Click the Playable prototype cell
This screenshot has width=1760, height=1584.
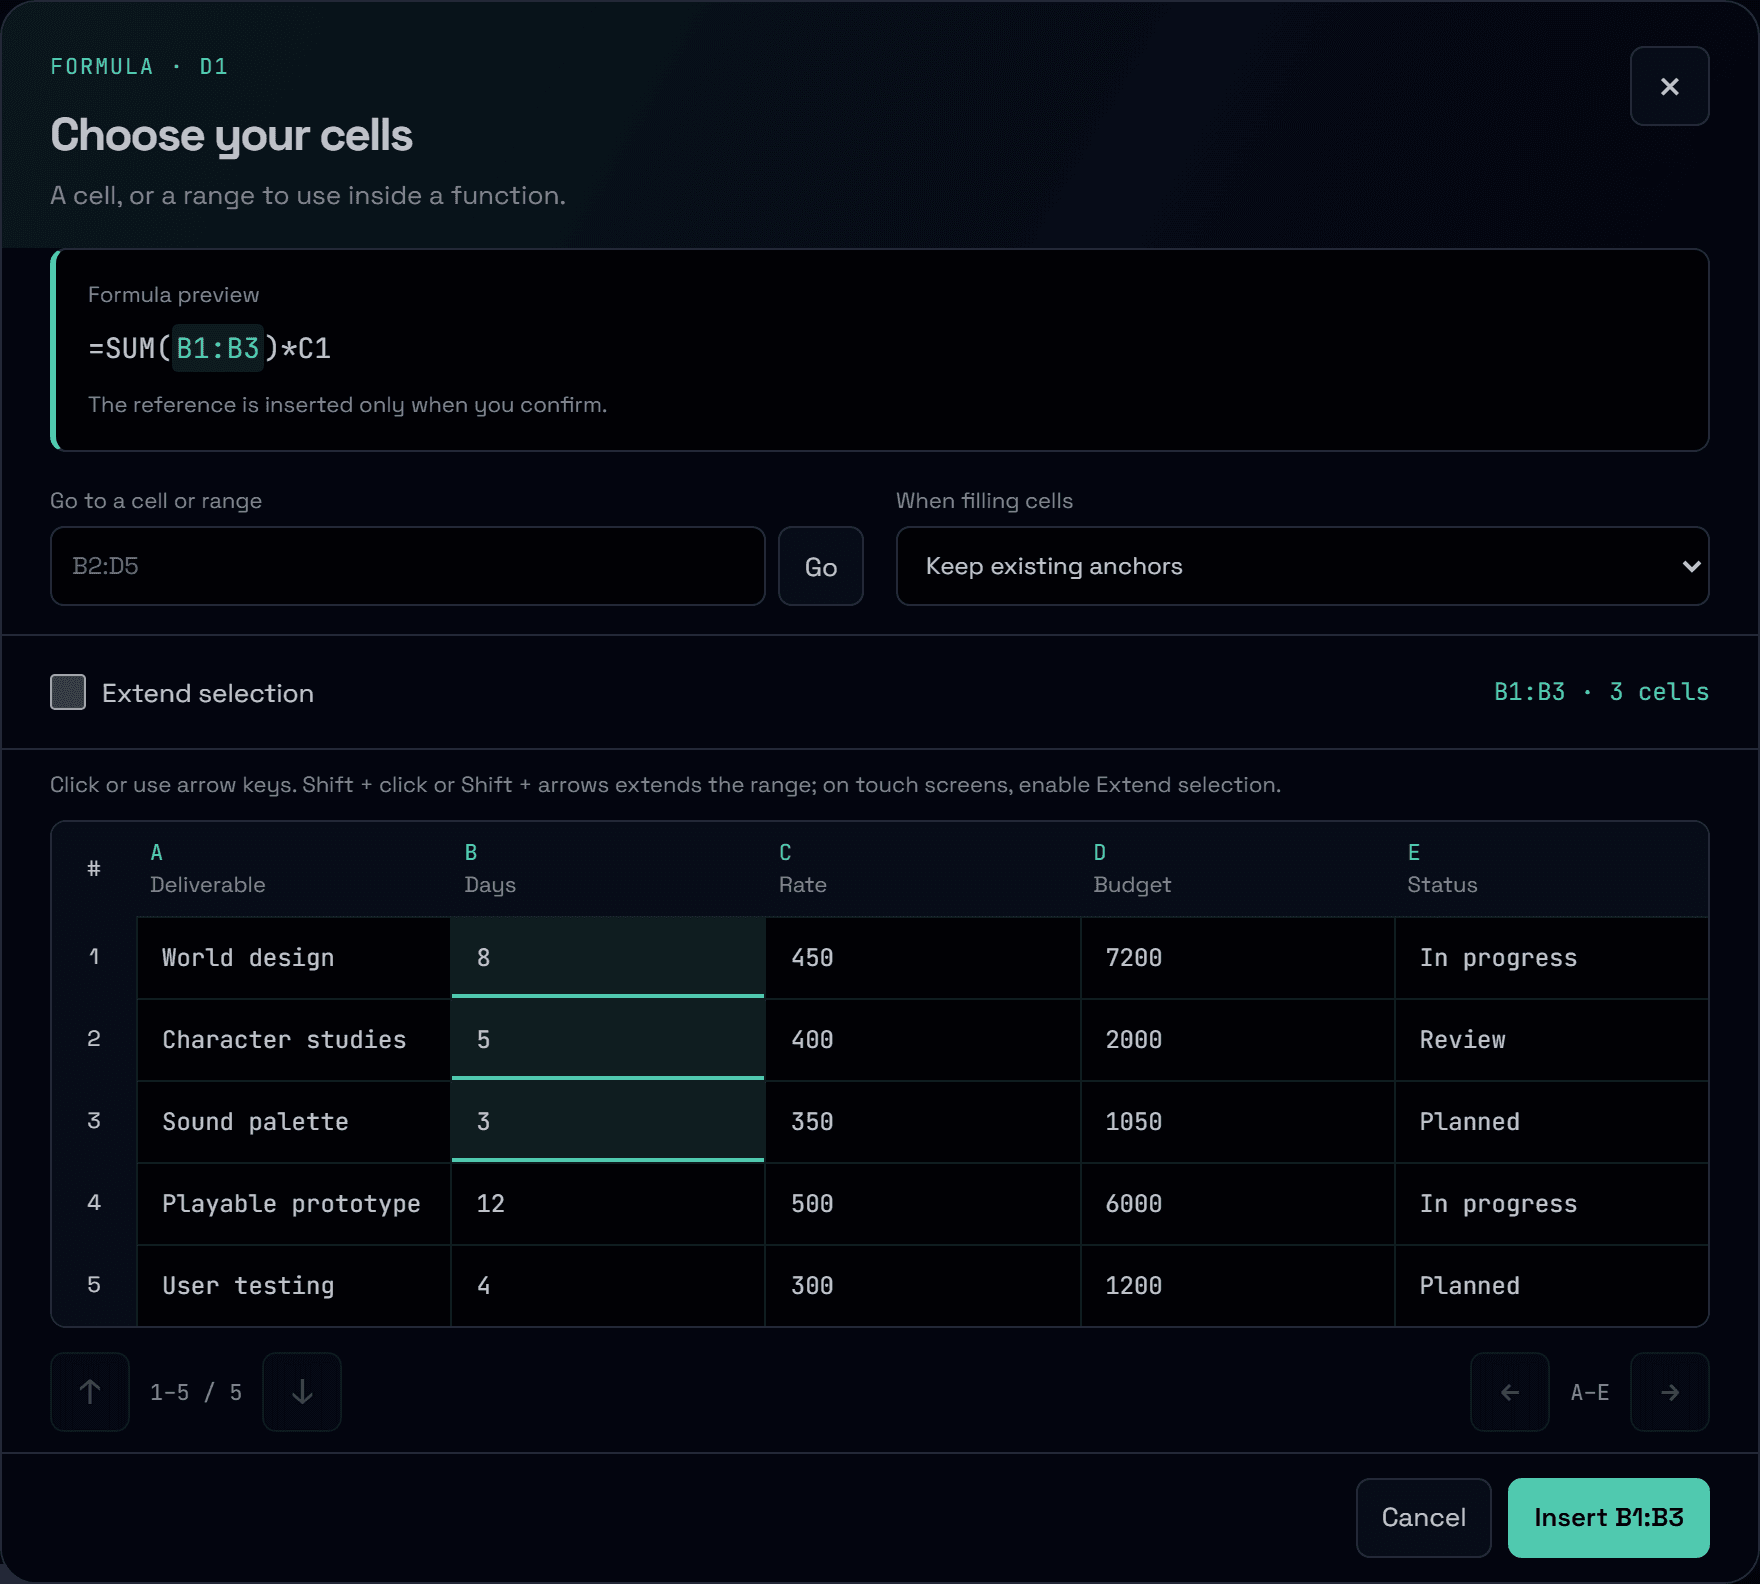pos(294,1204)
